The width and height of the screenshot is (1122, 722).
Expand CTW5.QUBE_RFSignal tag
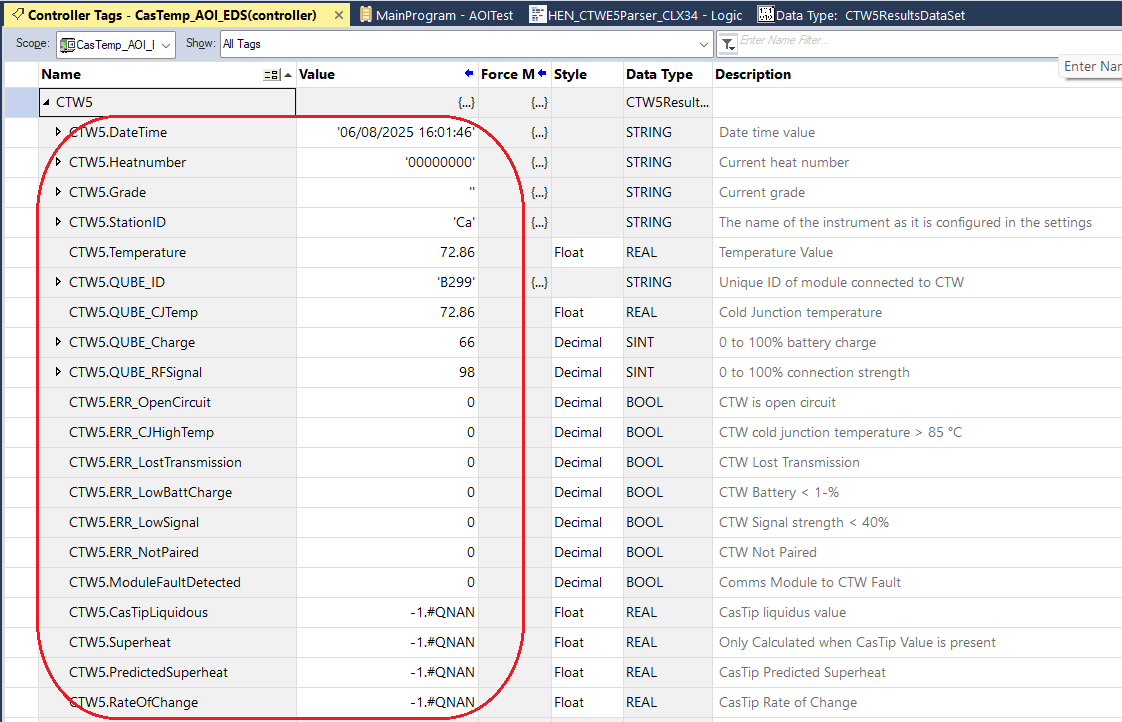coord(59,373)
